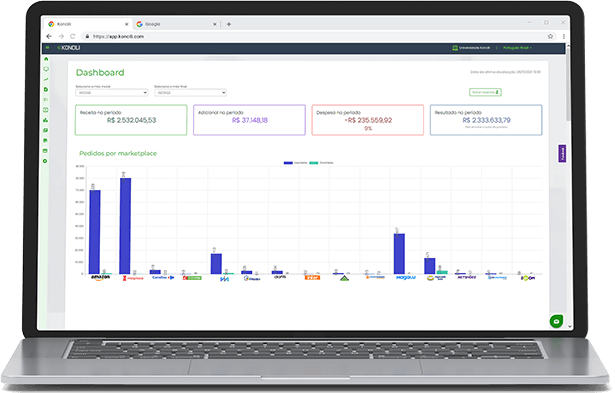615x393 pixels.
Task: Close the Google browser tab
Action: 215,24
